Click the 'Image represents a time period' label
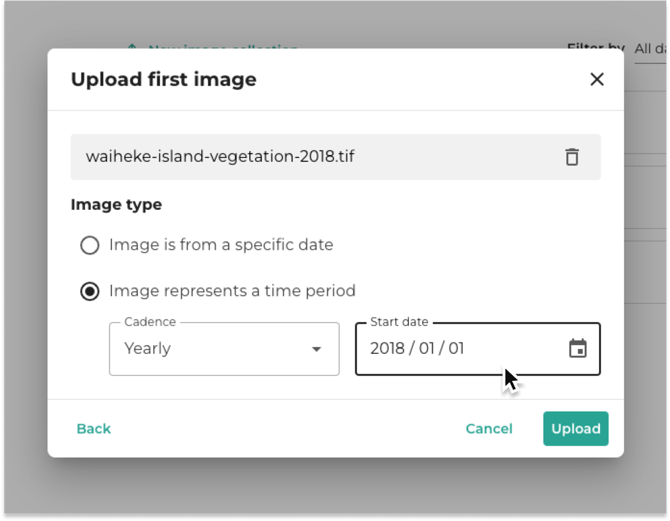The height and width of the screenshot is (521, 670). click(x=232, y=291)
